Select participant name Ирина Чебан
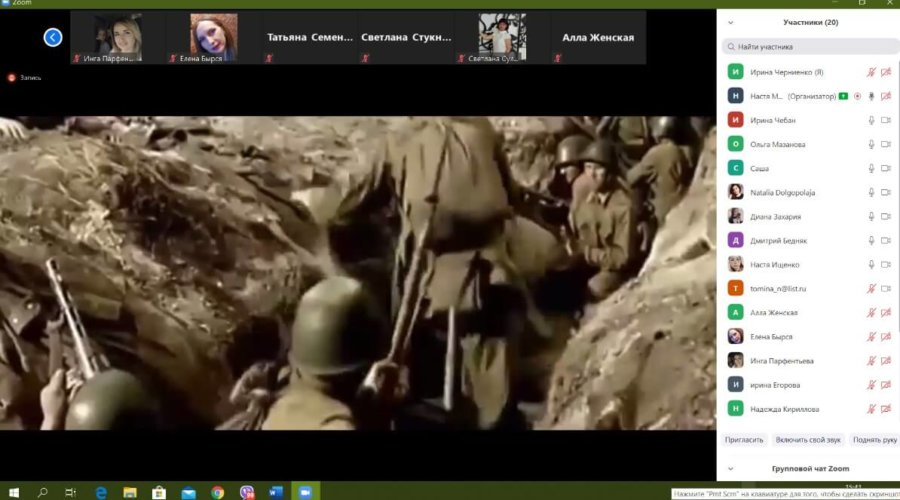The image size is (900, 500). pyautogui.click(x=773, y=121)
